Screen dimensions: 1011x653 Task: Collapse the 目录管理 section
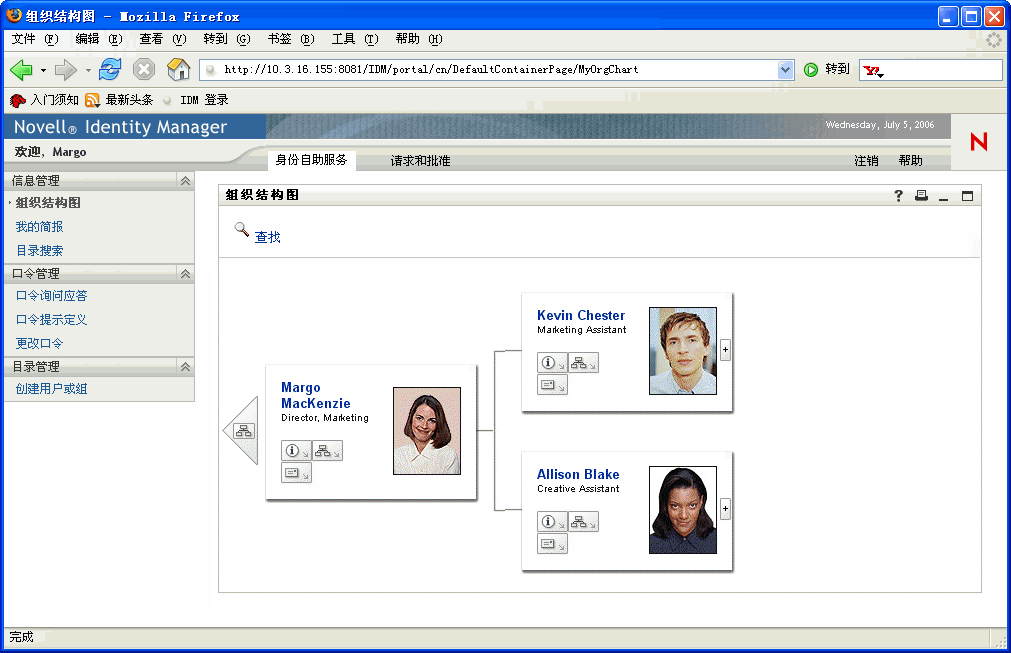[185, 367]
